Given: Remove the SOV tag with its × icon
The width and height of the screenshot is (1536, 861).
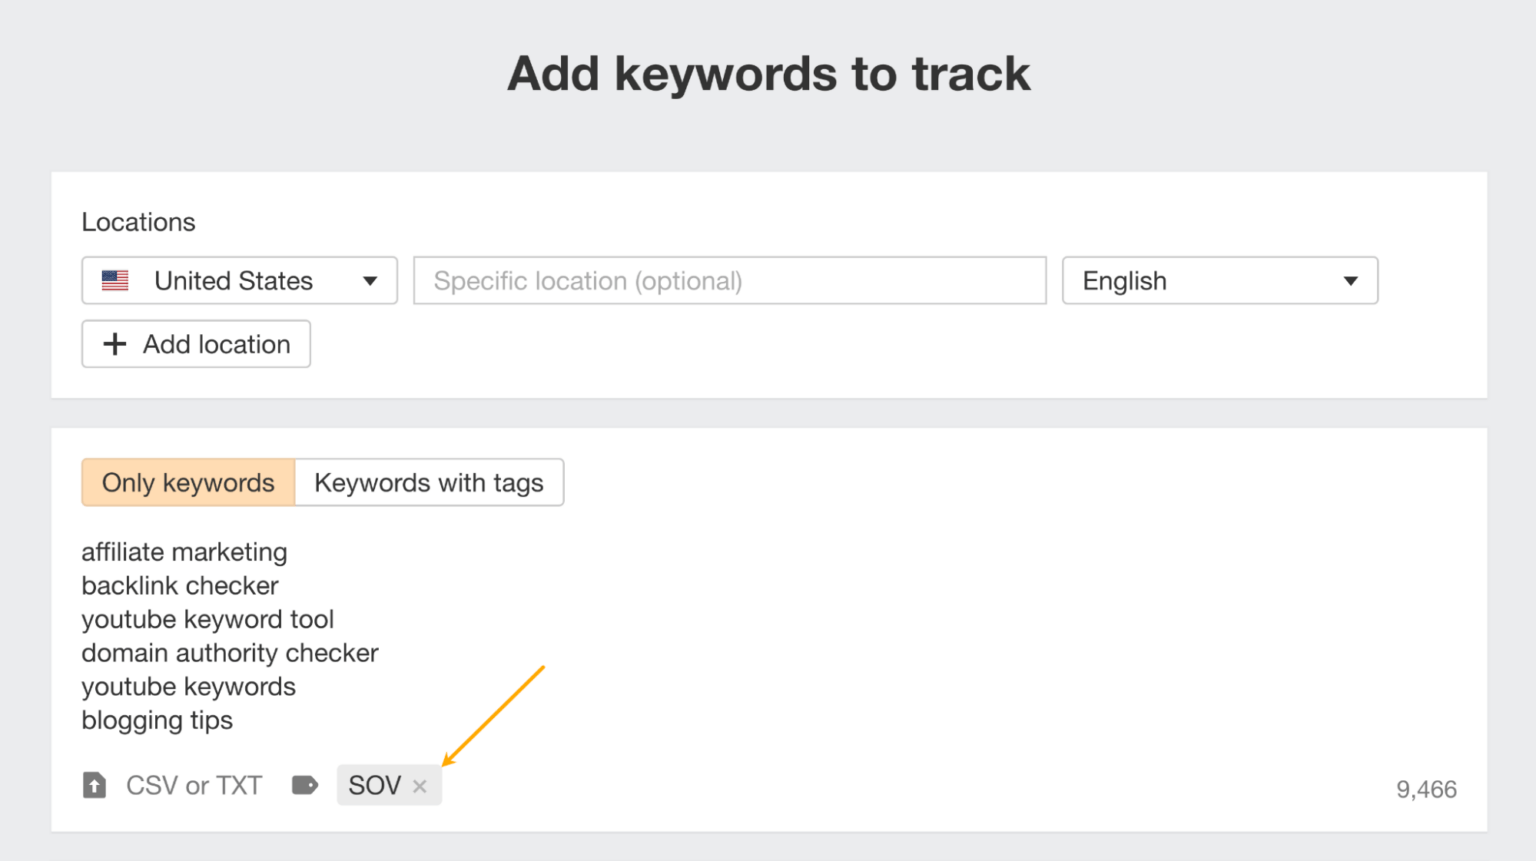Looking at the screenshot, I should tap(419, 786).
